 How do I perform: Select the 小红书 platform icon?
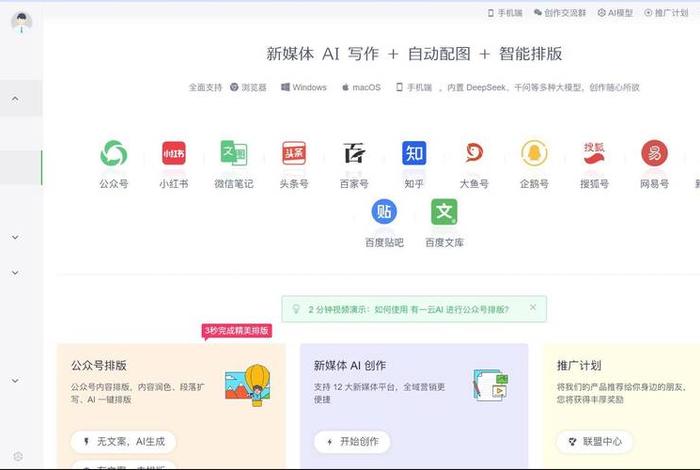click(x=174, y=153)
